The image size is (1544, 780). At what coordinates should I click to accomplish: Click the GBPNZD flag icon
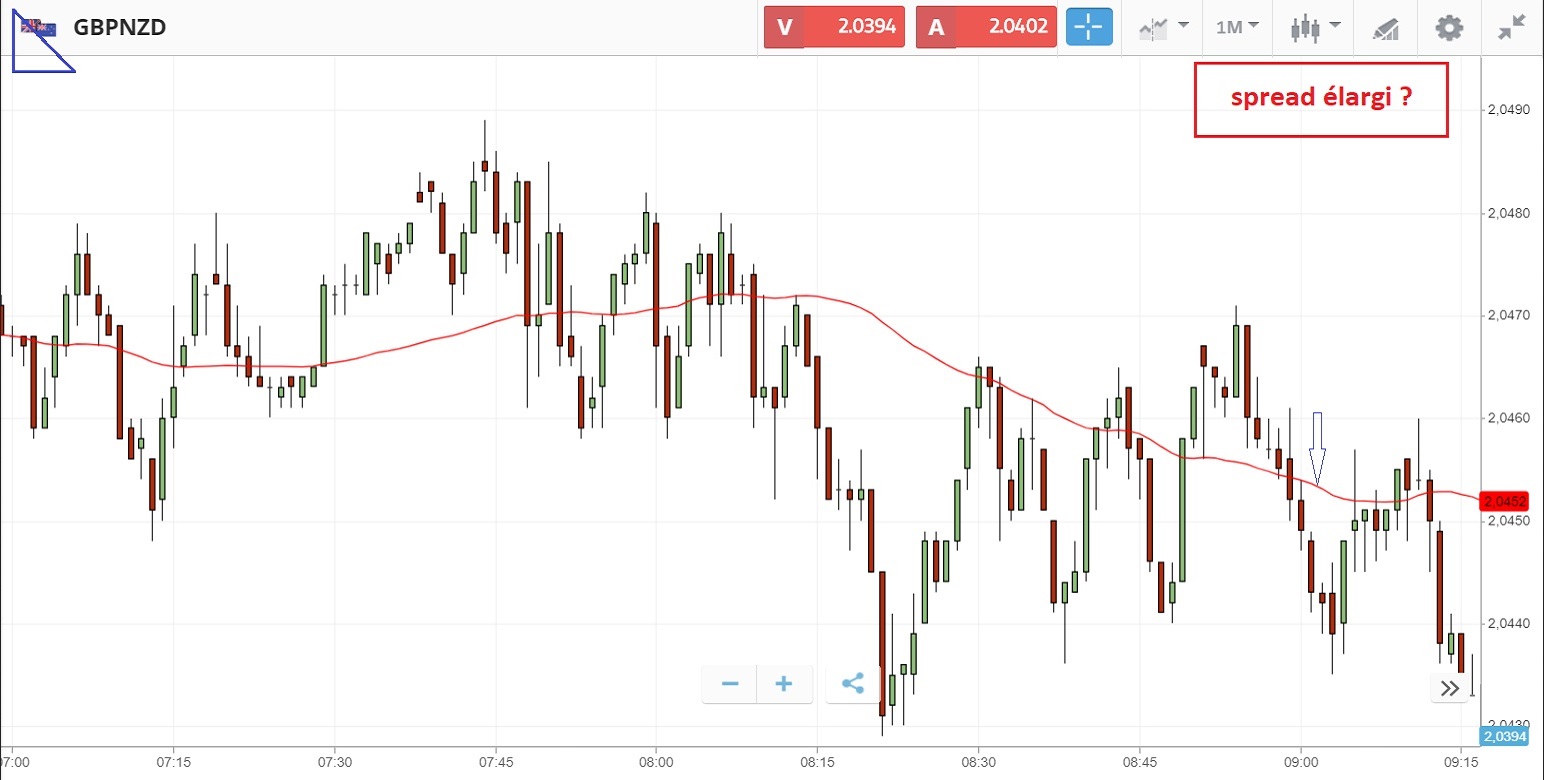40,27
